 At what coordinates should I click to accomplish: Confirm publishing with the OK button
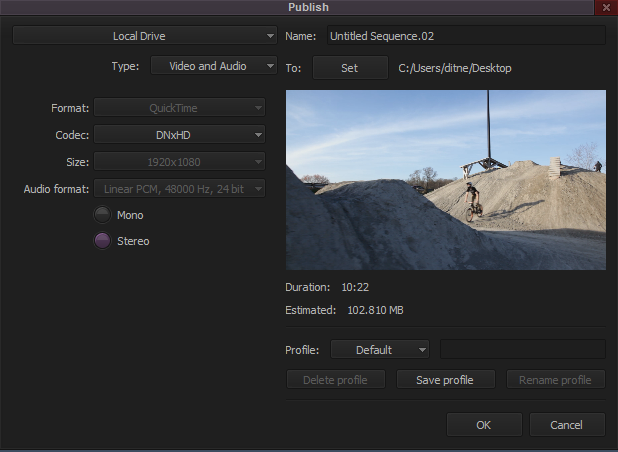(x=483, y=425)
